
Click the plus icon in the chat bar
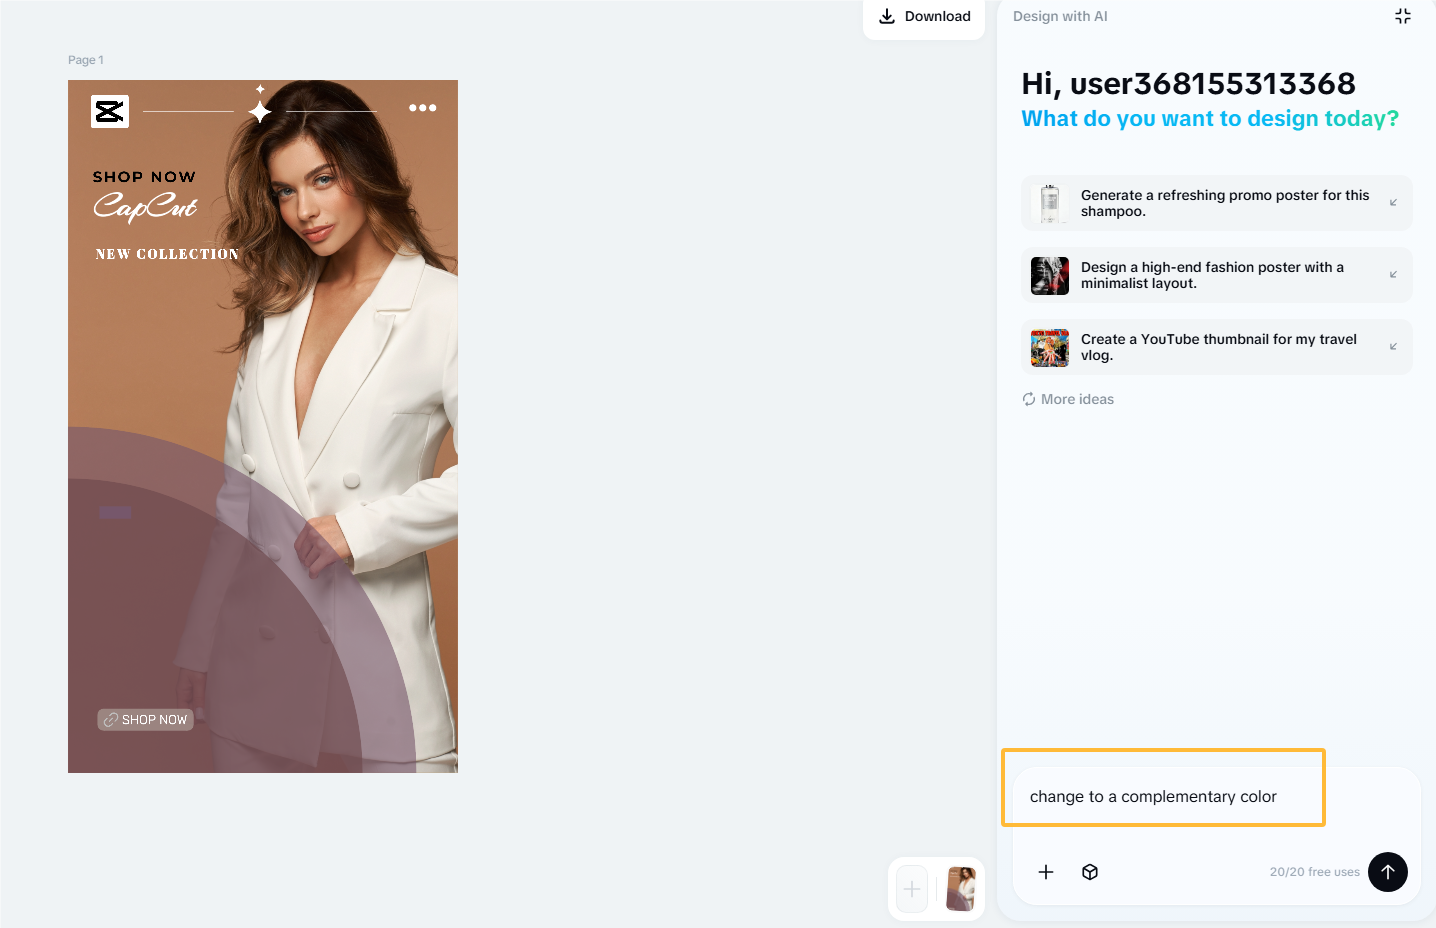(1046, 872)
